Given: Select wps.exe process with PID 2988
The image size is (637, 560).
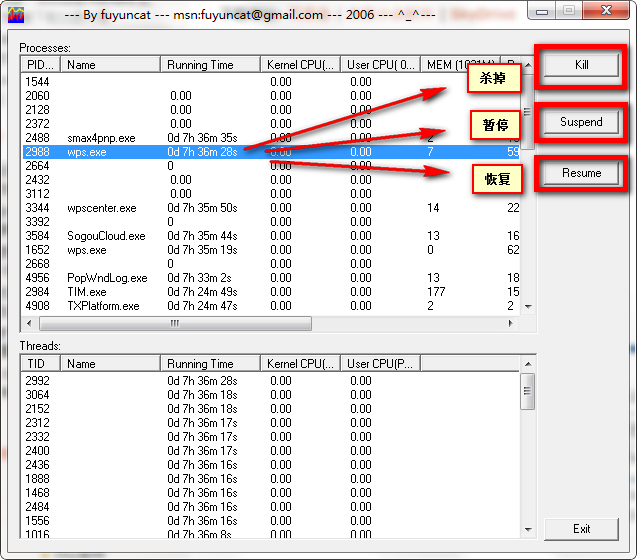Looking at the screenshot, I should pos(271,152).
